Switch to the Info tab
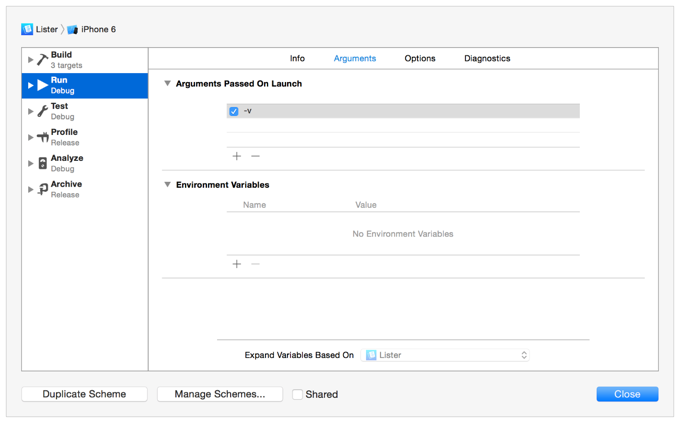The width and height of the screenshot is (680, 423). click(x=298, y=58)
